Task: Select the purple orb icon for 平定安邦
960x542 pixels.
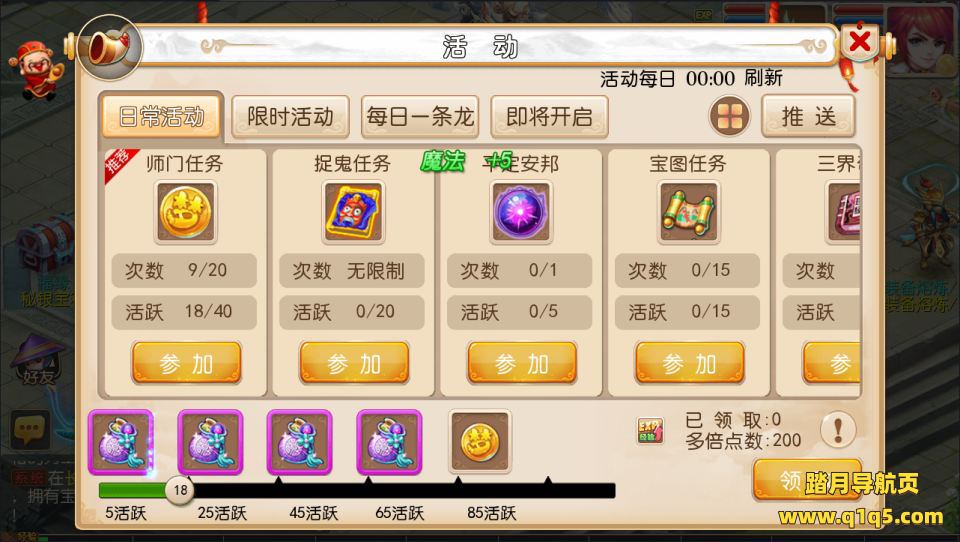Action: coord(521,213)
